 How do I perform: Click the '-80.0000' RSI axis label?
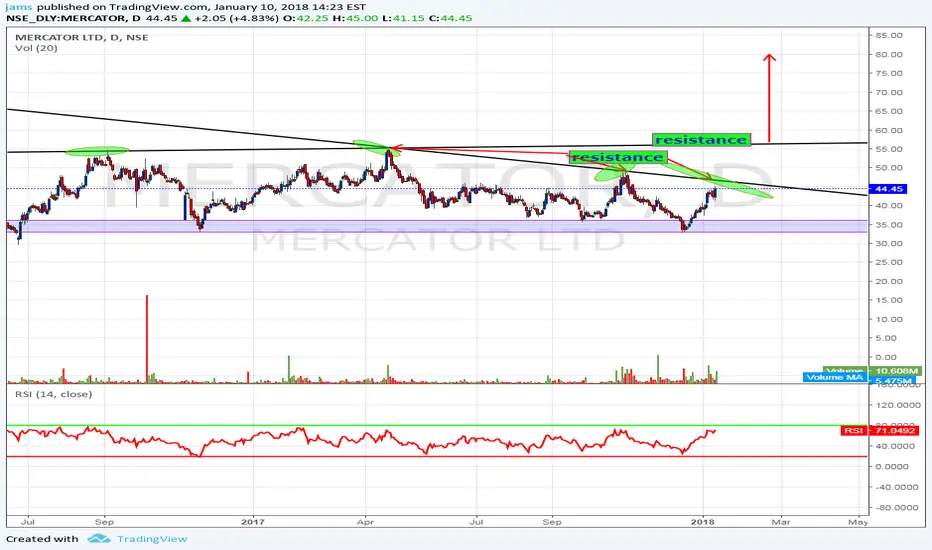(896, 508)
